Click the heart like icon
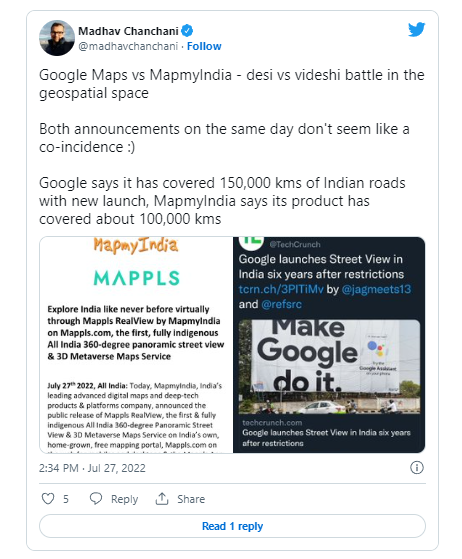The width and height of the screenshot is (462, 559). 48,498
